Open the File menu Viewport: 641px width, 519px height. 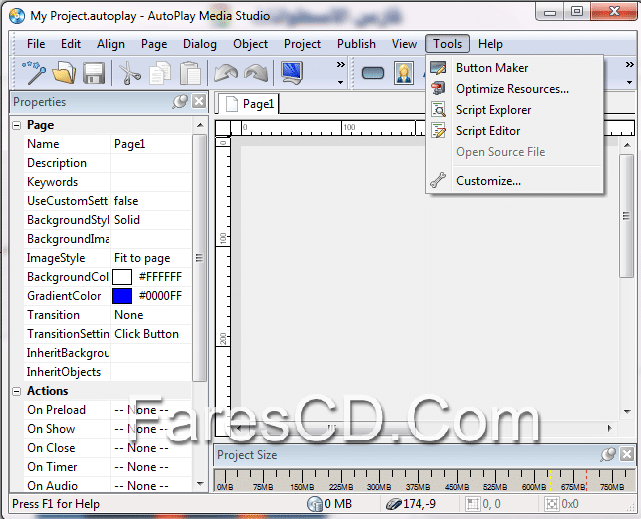pyautogui.click(x=36, y=44)
